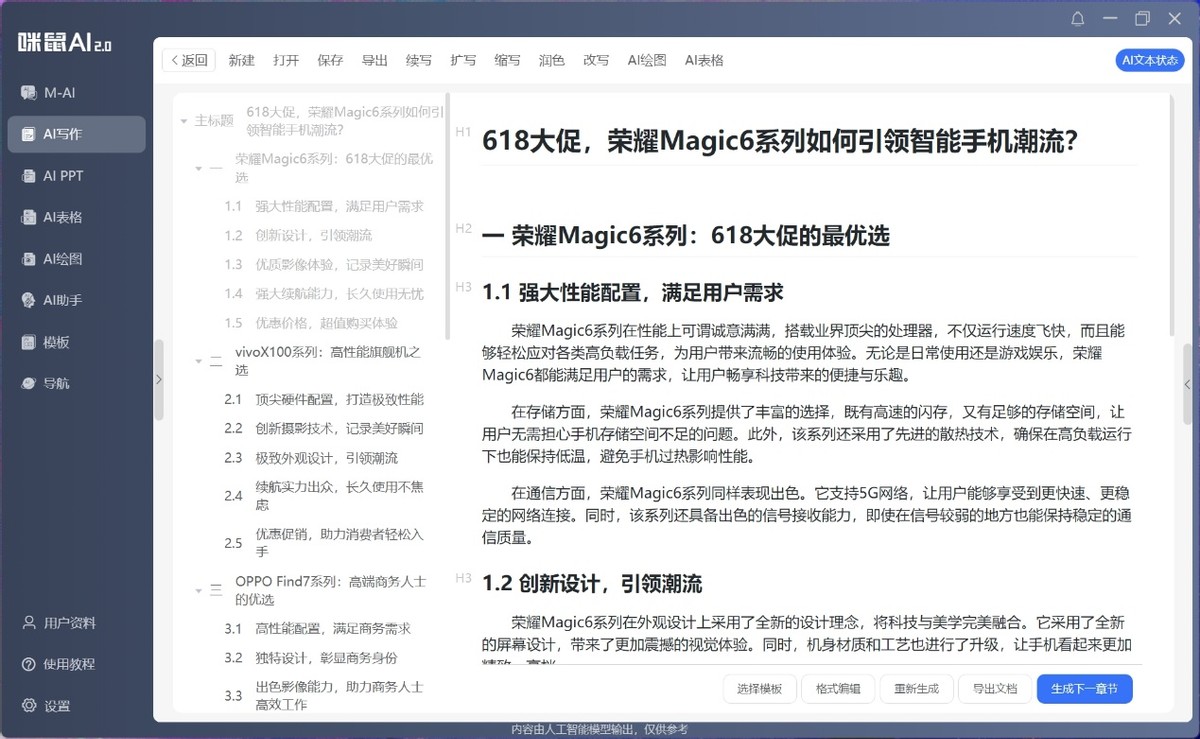The image size is (1200, 739).
Task: Select outline item 3.2 独特设计
Action: coord(311,658)
